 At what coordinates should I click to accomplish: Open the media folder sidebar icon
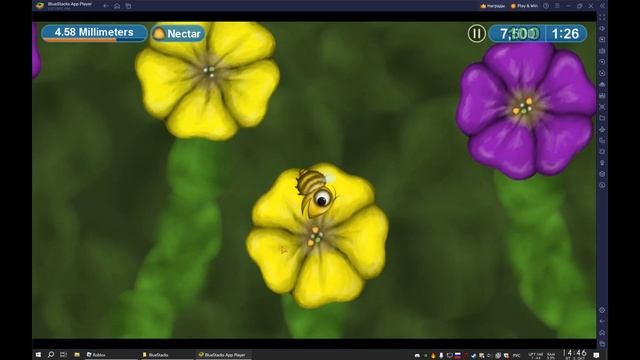point(602,118)
